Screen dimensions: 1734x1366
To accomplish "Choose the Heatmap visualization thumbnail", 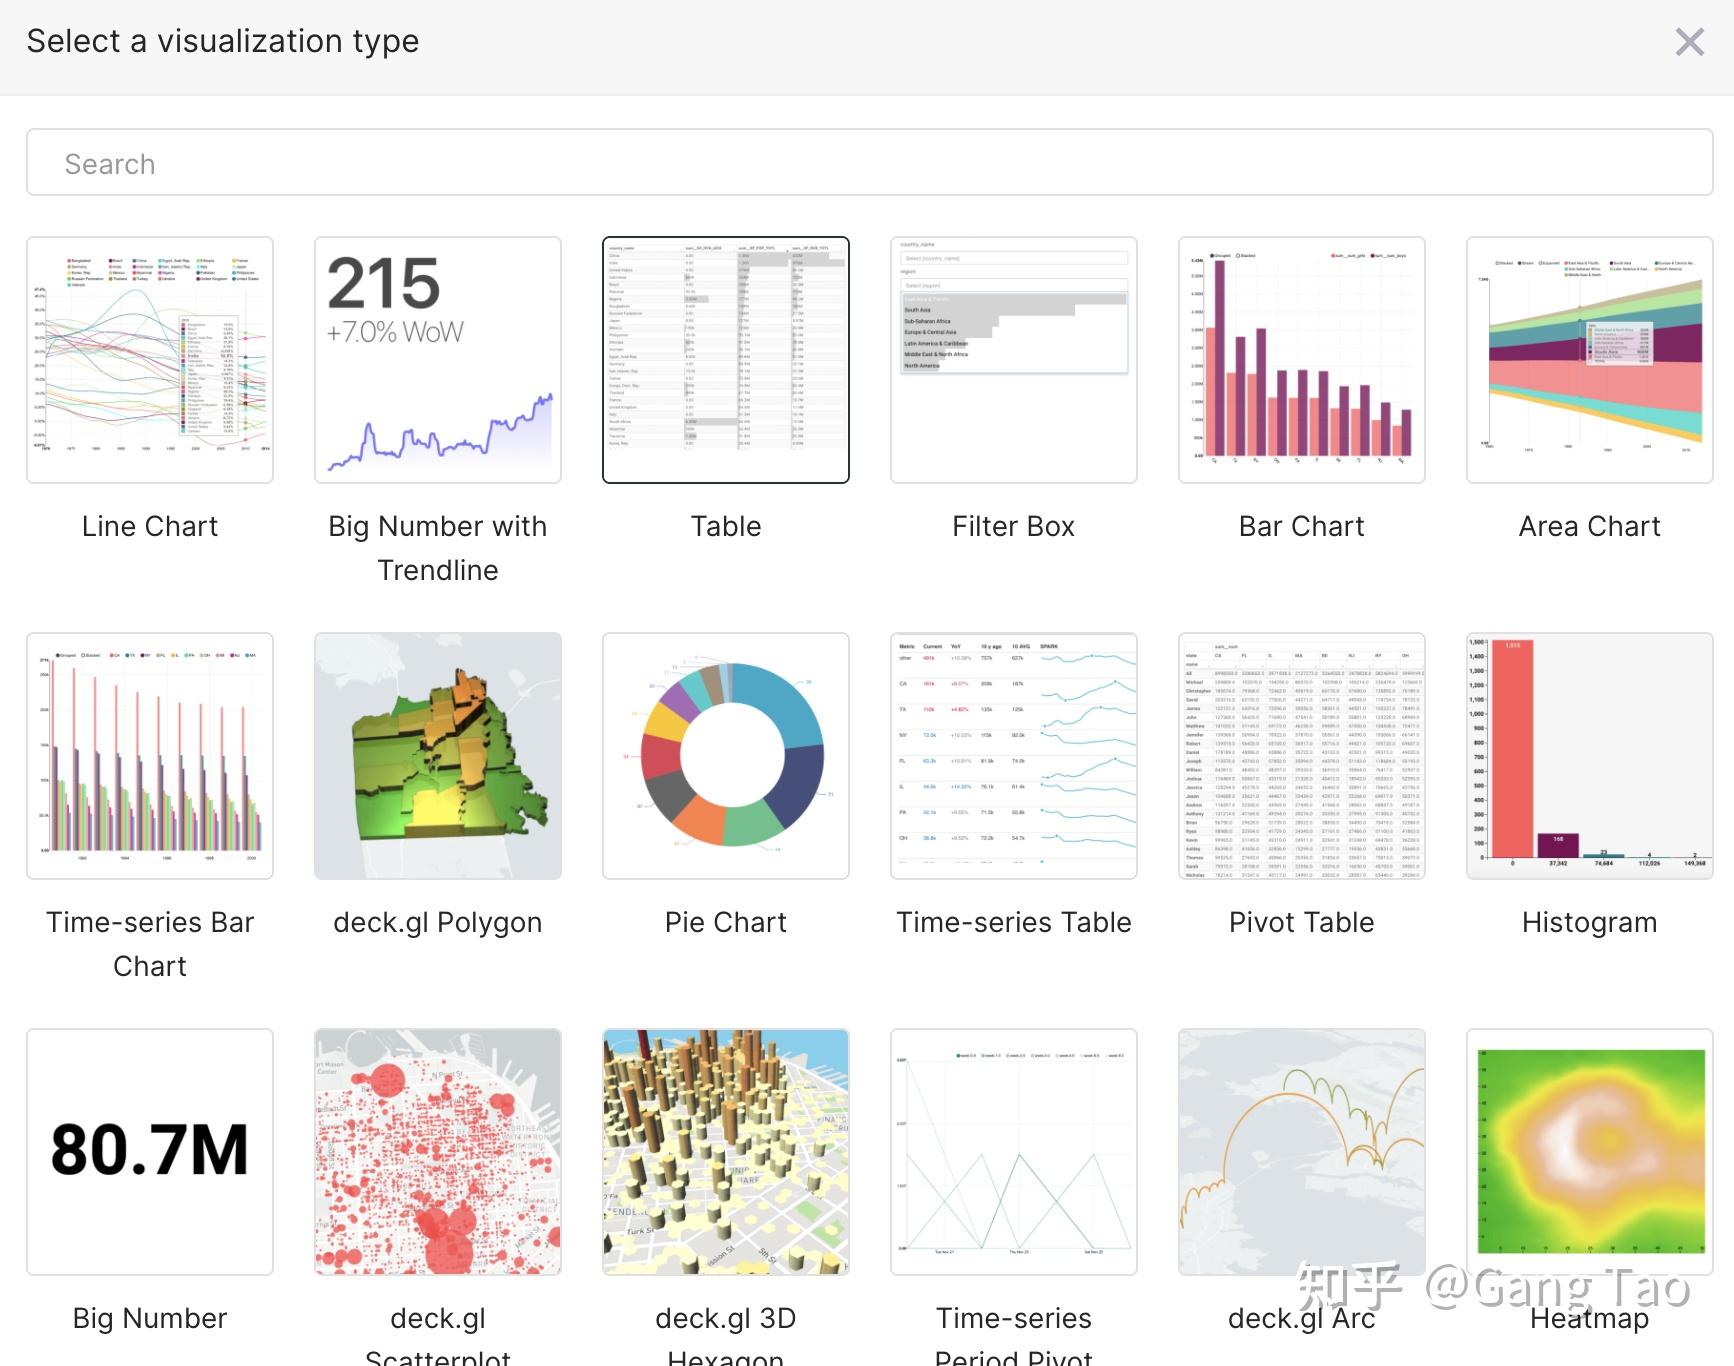I will pos(1590,1152).
